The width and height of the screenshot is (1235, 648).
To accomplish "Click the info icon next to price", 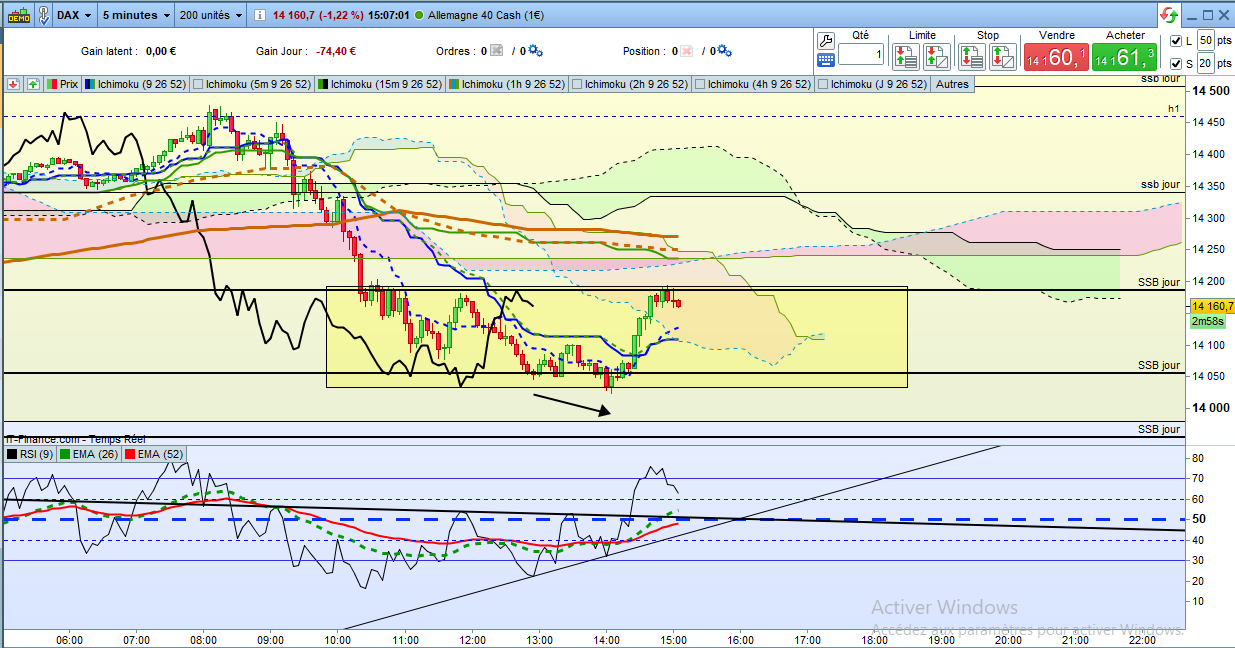I will 259,16.
